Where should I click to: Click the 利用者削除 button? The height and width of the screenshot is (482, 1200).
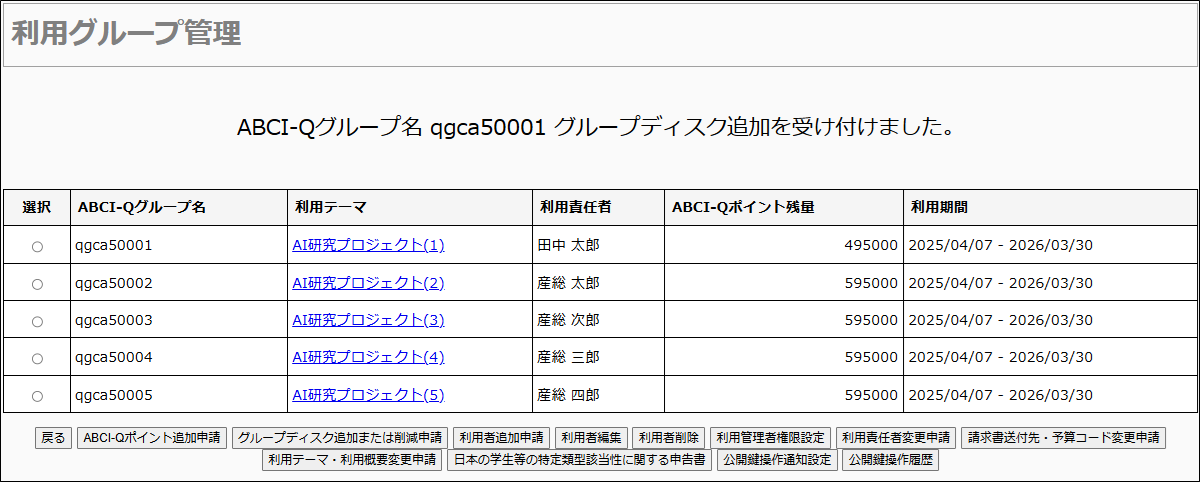coord(669,438)
